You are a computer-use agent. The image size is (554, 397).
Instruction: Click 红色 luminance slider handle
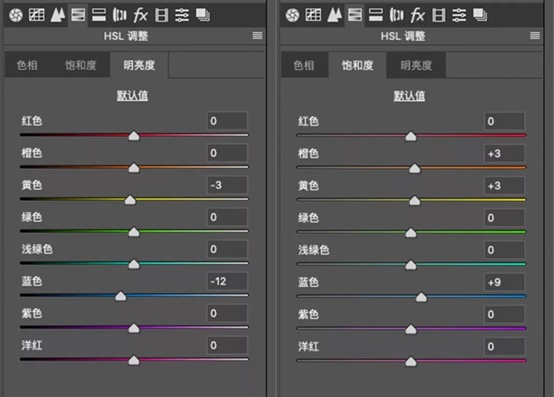coord(134,136)
